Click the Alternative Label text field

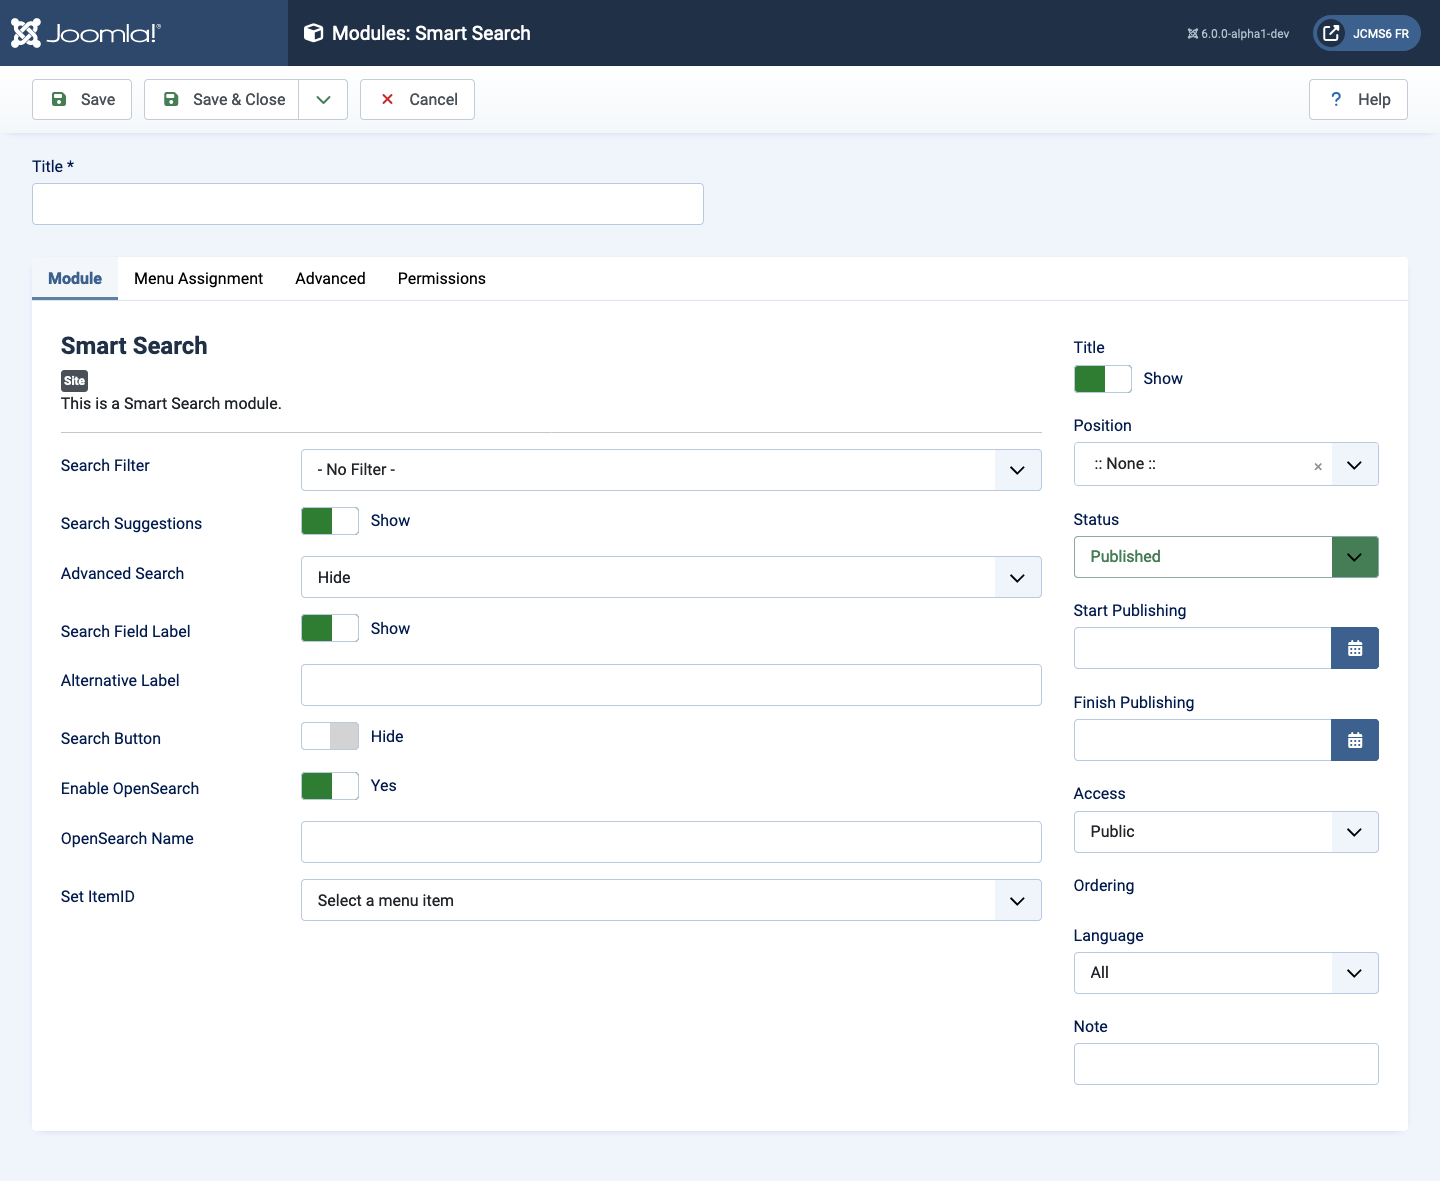[671, 685]
